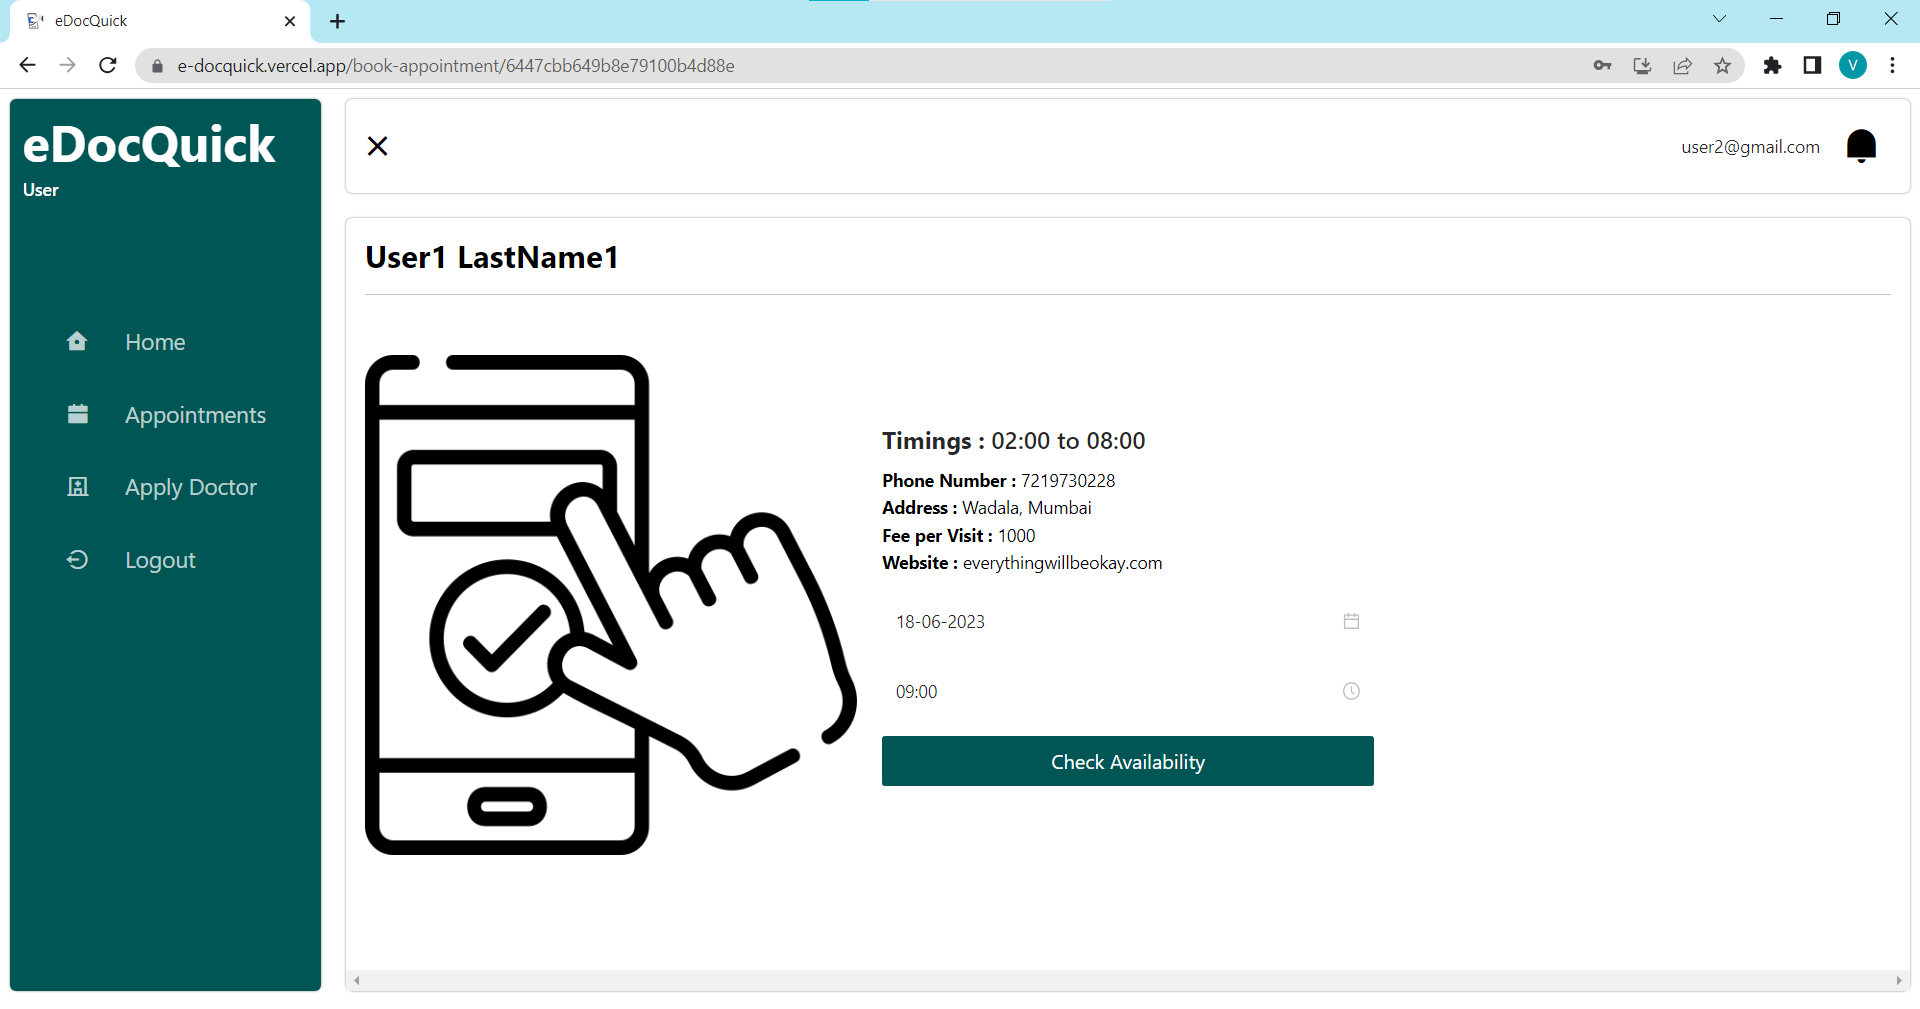This screenshot has width=1920, height=1009.
Task: Click the user2@gmail.com account label
Action: (1750, 147)
